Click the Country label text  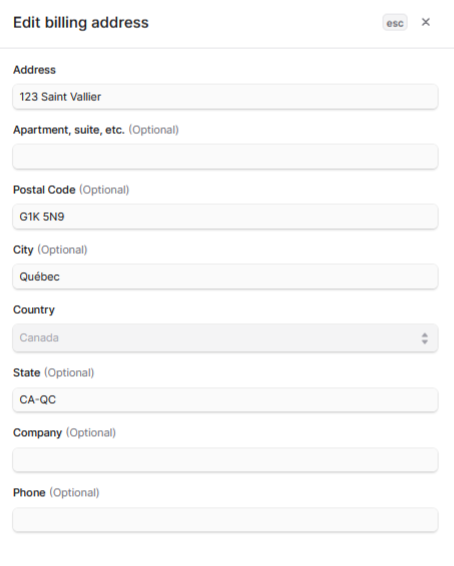(34, 310)
